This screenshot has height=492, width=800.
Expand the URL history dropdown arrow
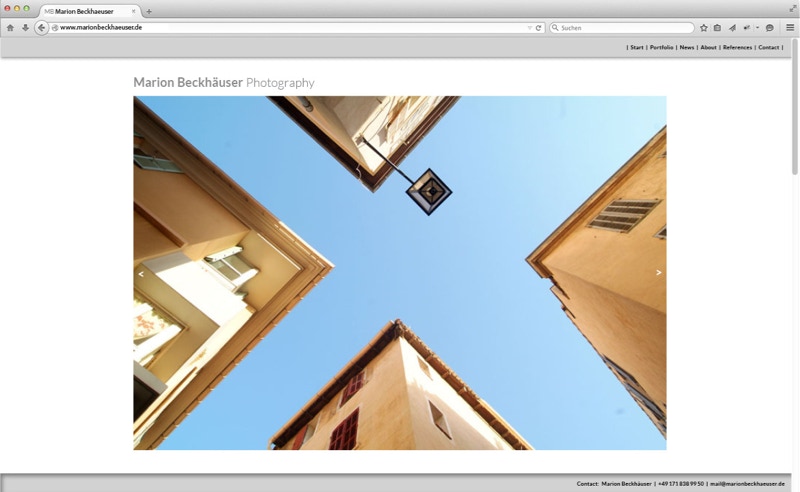coord(529,28)
